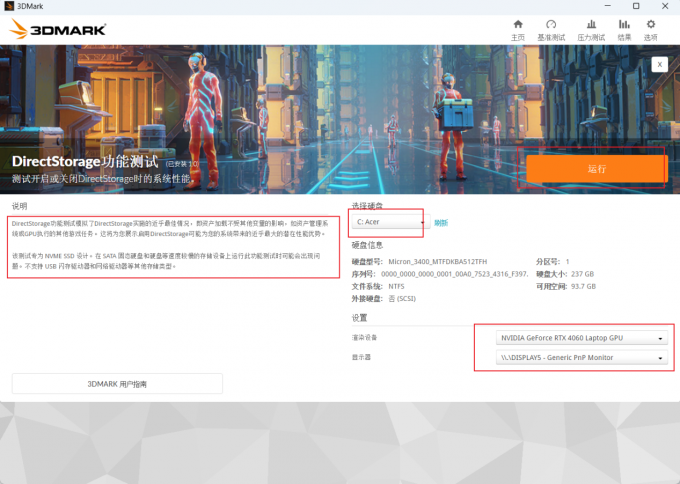Click the 说明 description heading
This screenshot has width=680, height=484.
(x=20, y=206)
